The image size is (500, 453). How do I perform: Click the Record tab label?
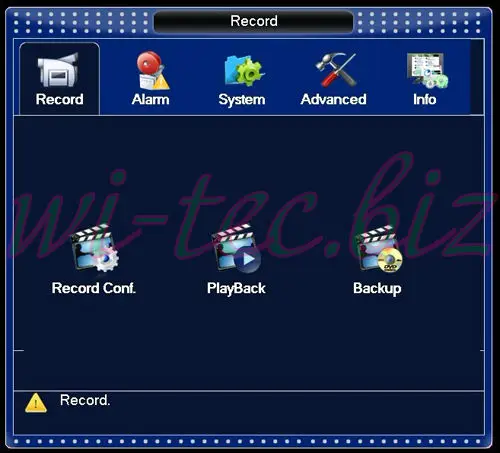60,99
